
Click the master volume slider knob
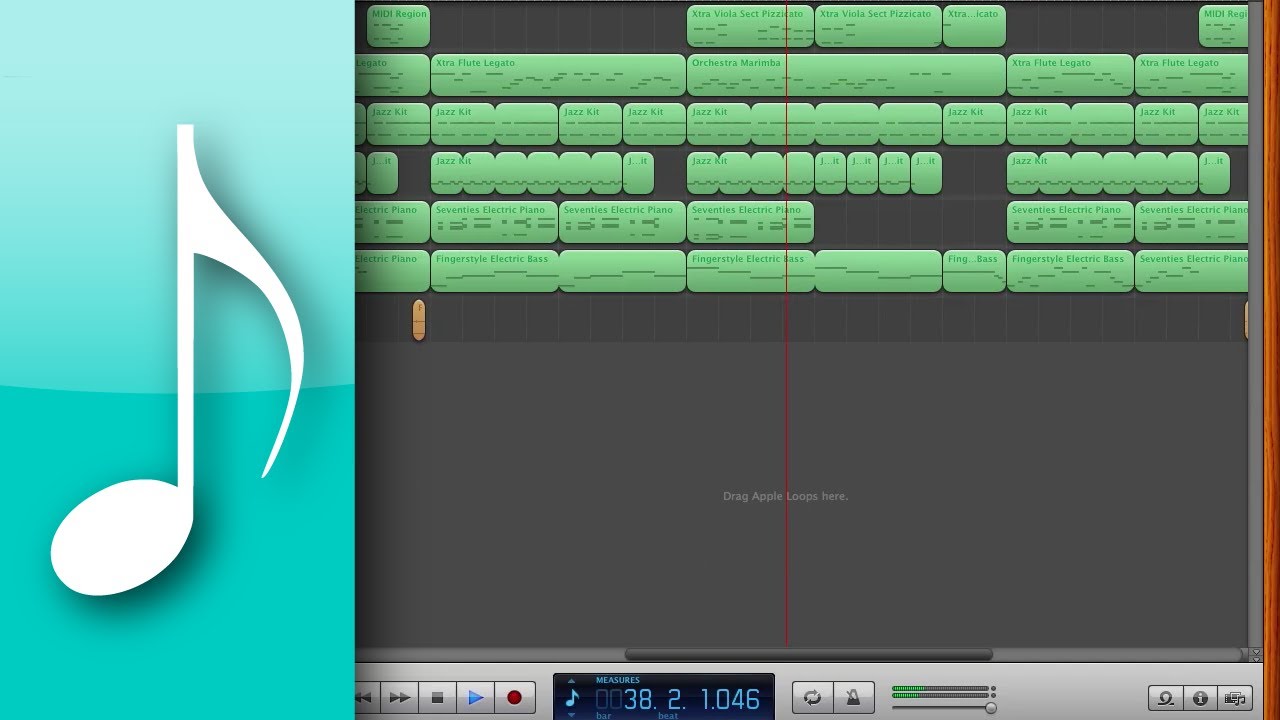[990, 707]
